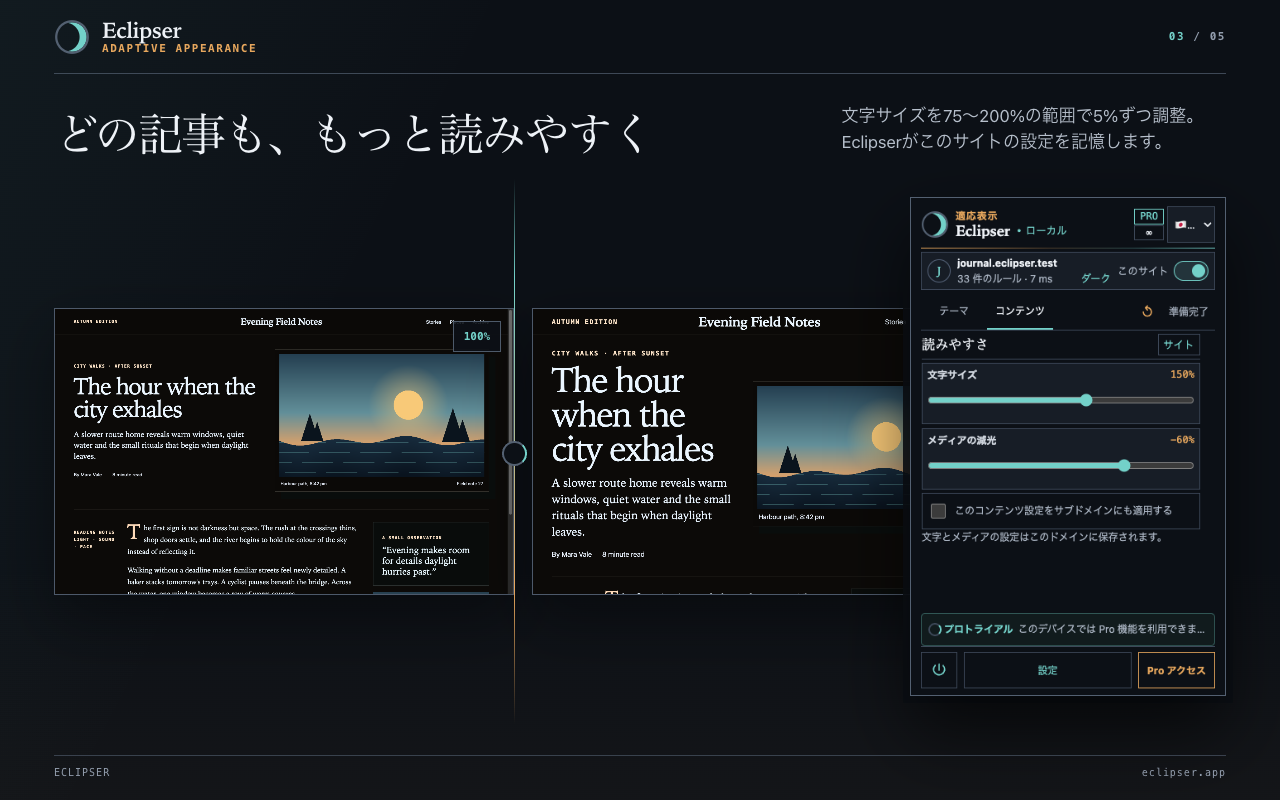Image resolution: width=1280 pixels, height=800 pixels.
Task: Click the 準備完了 status text
Action: pos(1187,312)
